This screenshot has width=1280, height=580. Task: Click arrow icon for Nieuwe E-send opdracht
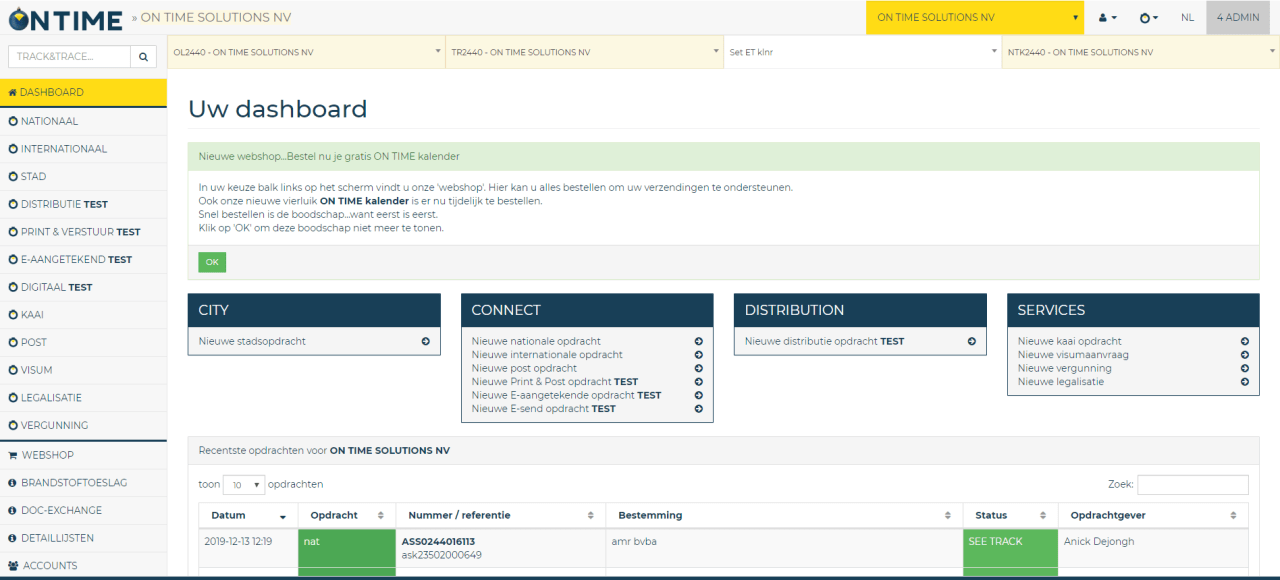698,409
